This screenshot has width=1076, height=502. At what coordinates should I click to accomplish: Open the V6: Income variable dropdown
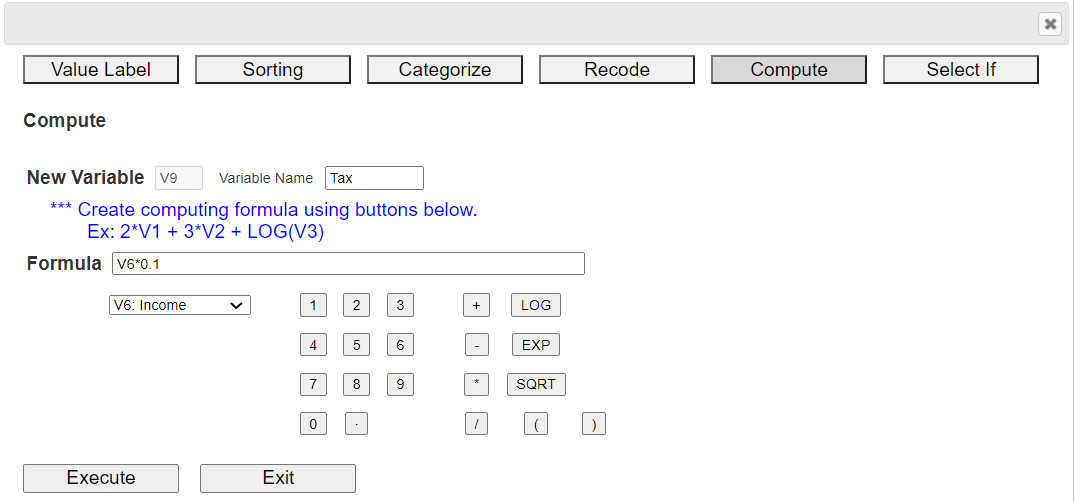coord(180,305)
